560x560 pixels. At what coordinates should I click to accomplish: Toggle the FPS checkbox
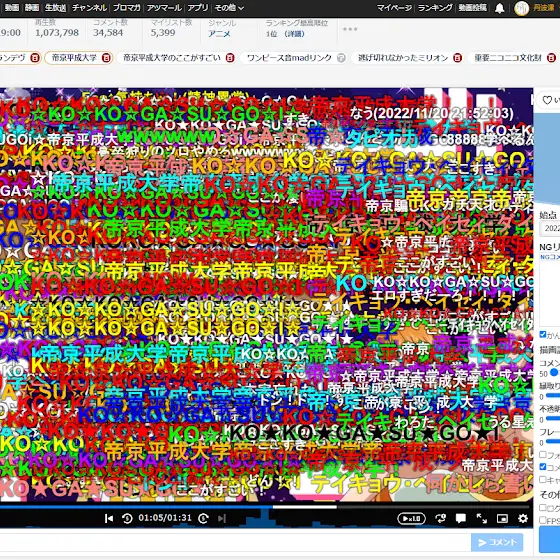[x=543, y=520]
